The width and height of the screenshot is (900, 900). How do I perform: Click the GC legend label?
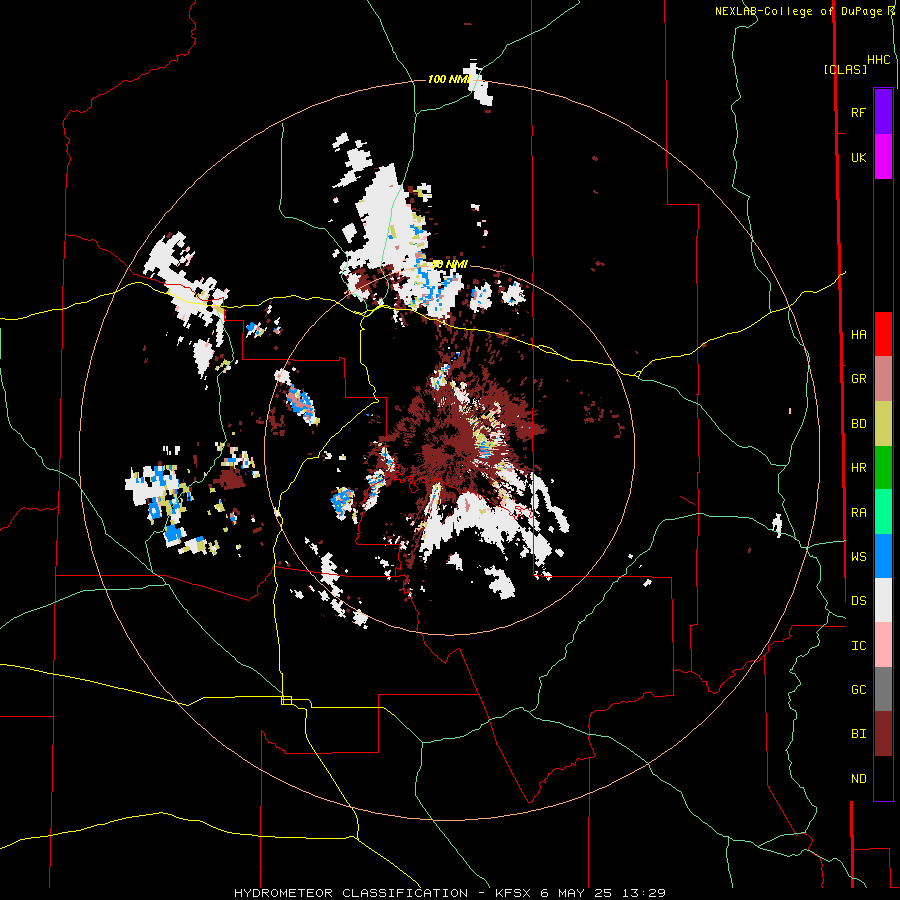pyautogui.click(x=858, y=690)
